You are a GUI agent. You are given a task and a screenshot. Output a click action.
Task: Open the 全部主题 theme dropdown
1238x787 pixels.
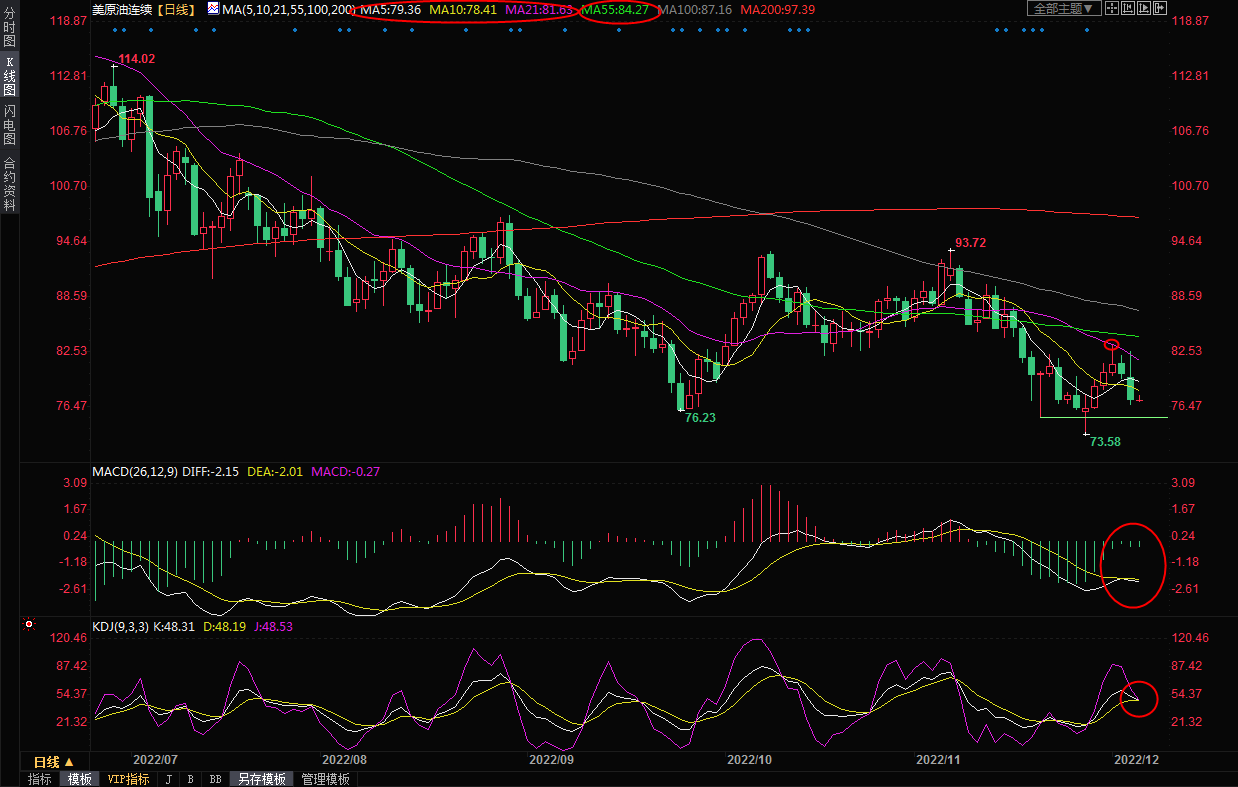[x=1065, y=8]
